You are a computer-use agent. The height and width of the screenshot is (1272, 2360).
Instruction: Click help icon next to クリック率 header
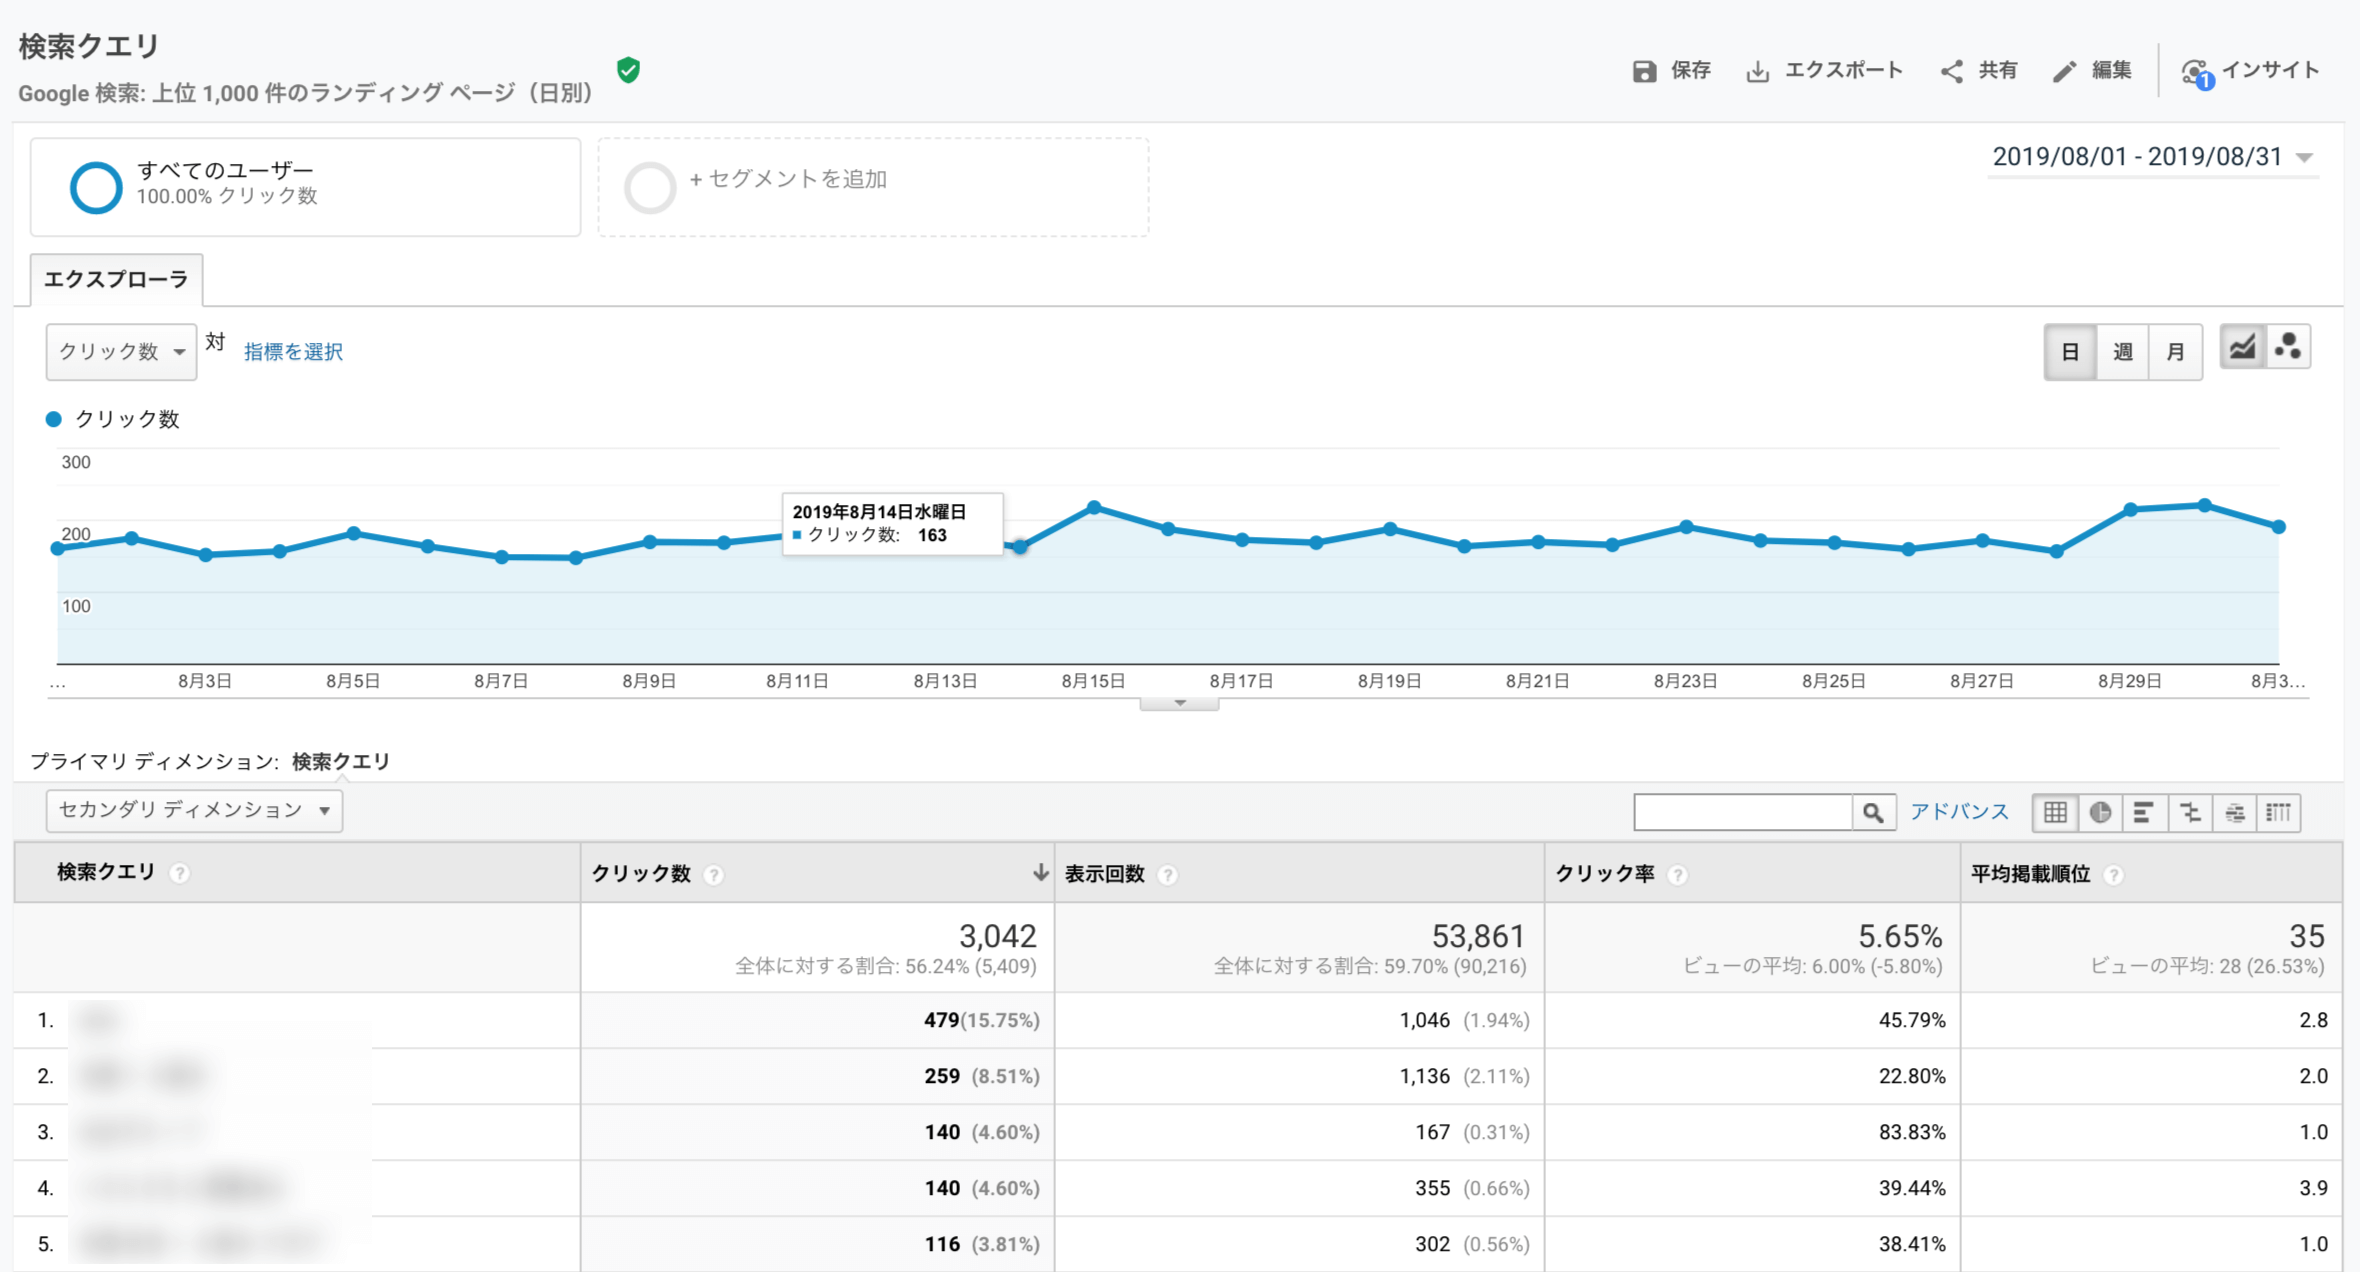[x=1678, y=875]
